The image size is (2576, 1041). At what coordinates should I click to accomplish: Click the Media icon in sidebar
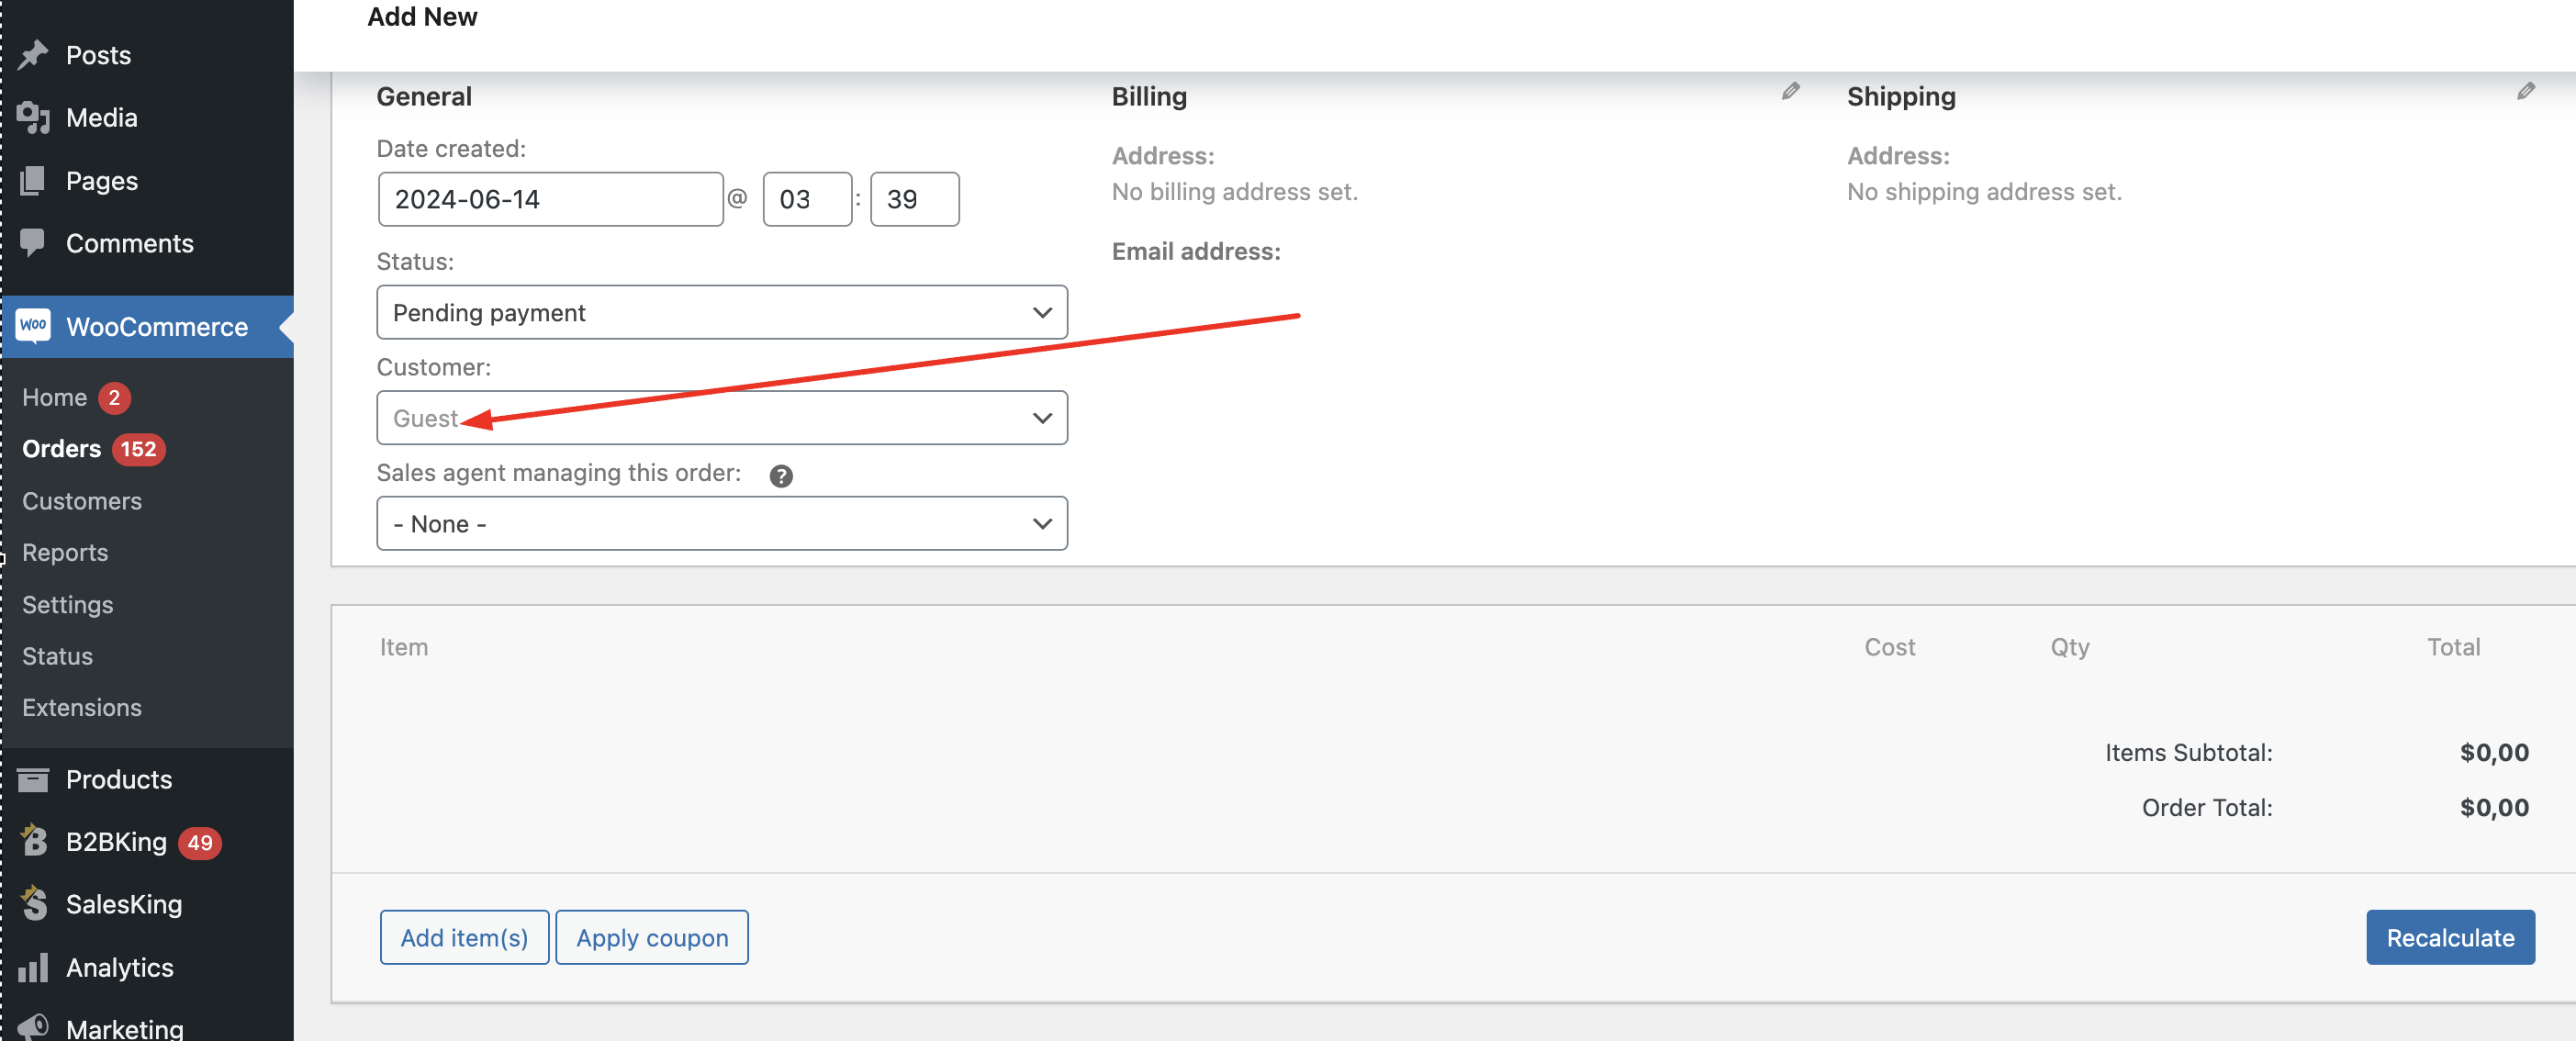pos(33,118)
